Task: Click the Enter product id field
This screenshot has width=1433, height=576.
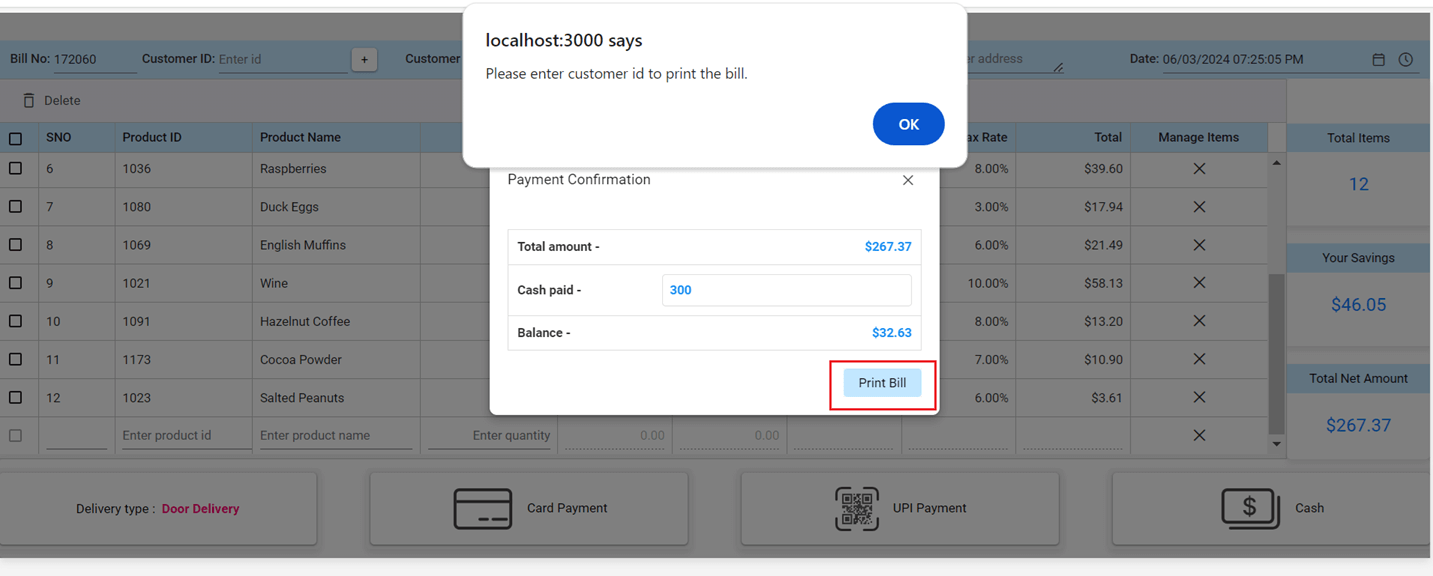Action: [x=183, y=436]
